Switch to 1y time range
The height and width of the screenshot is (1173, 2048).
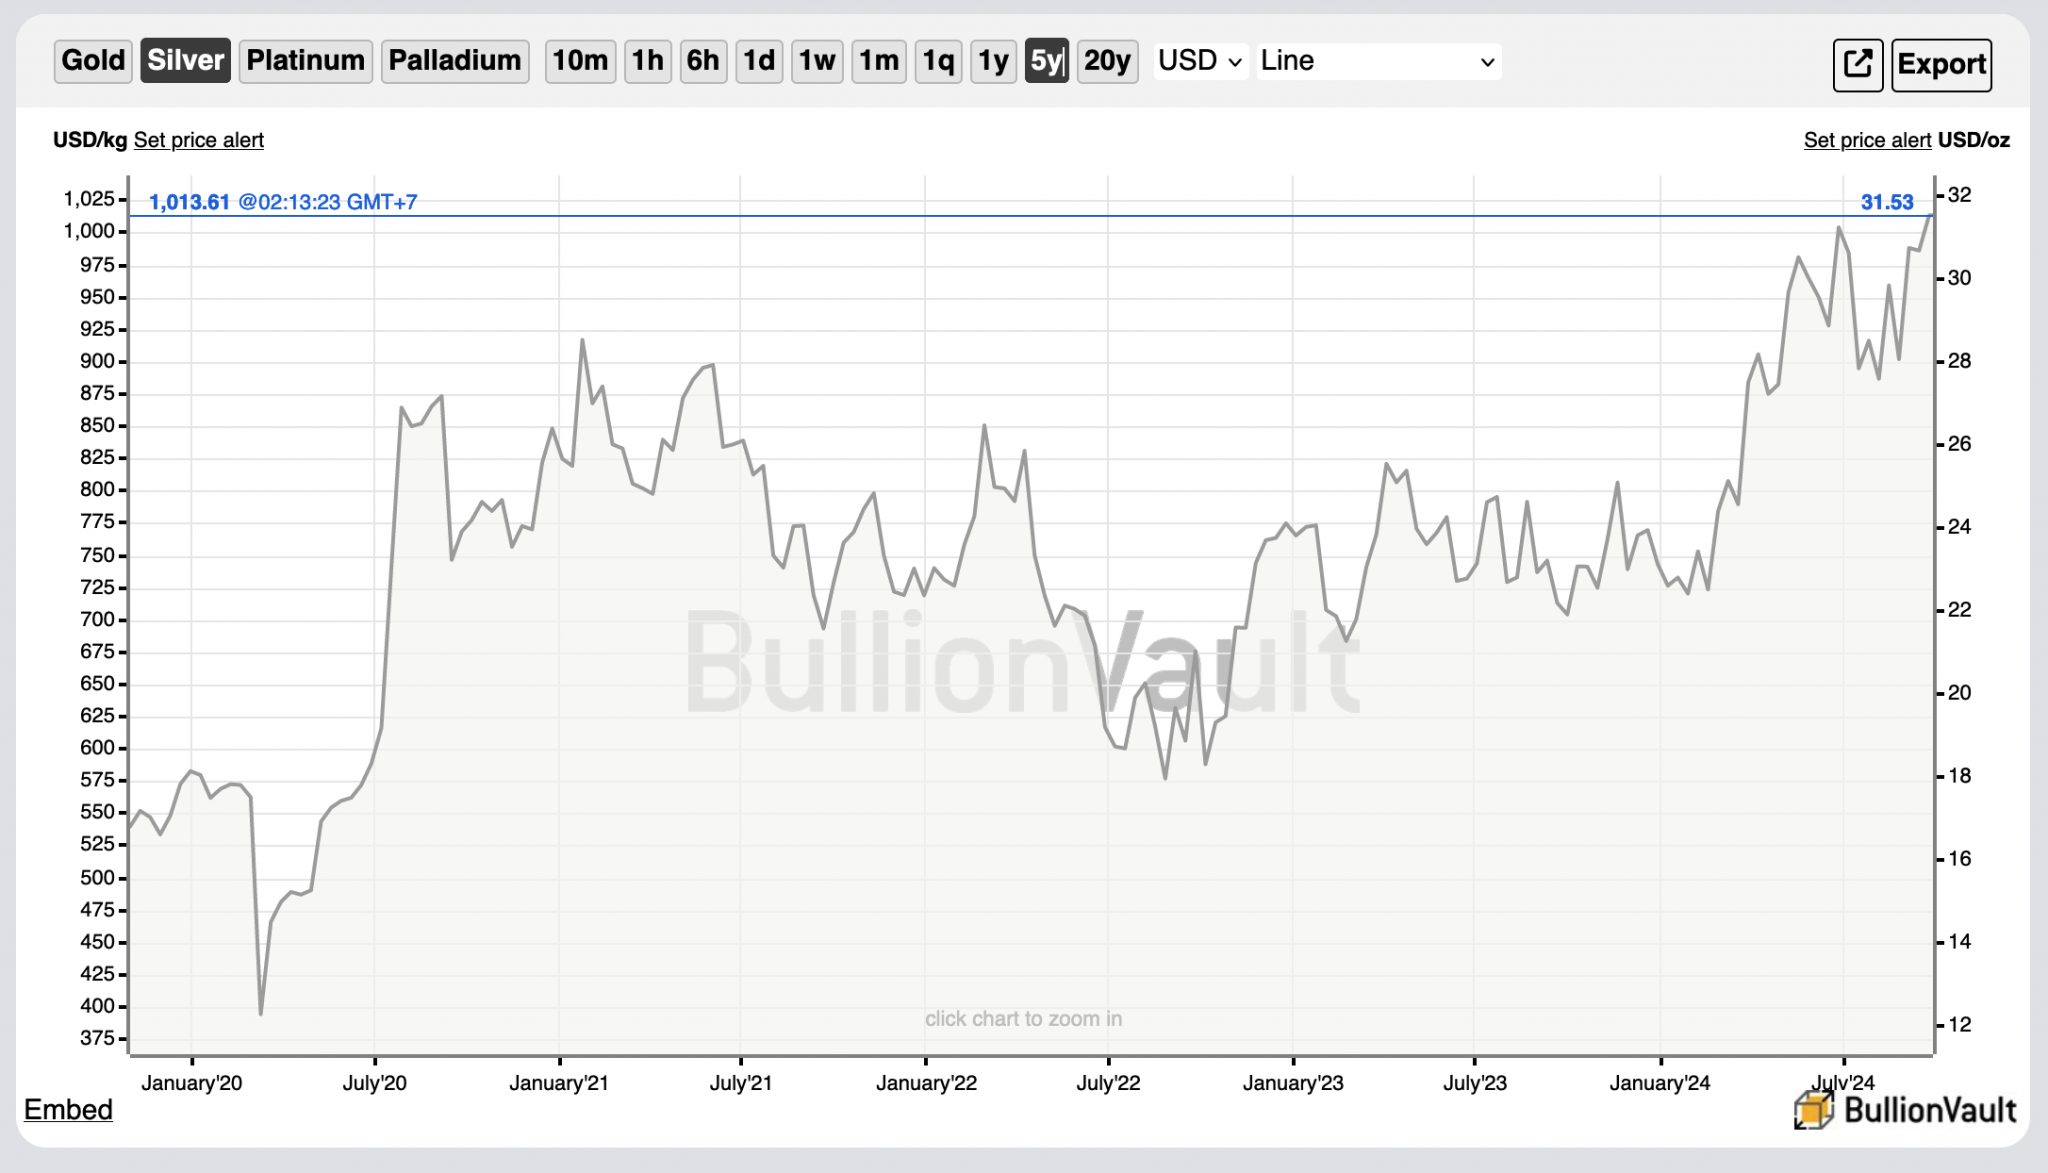993,61
